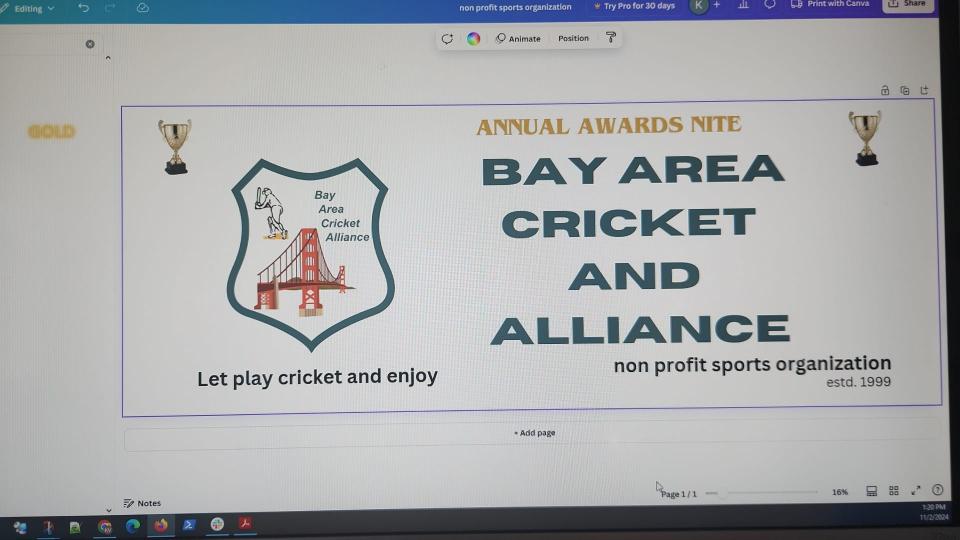Click the Share button

[907, 5]
